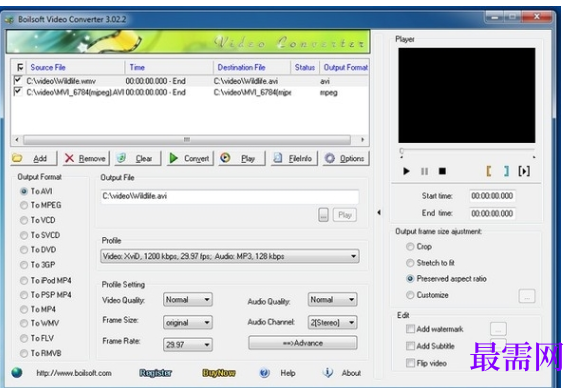The image size is (582, 388).
Task: Uncheck the Wildlife.wmv file checkbox
Action: click(17, 80)
